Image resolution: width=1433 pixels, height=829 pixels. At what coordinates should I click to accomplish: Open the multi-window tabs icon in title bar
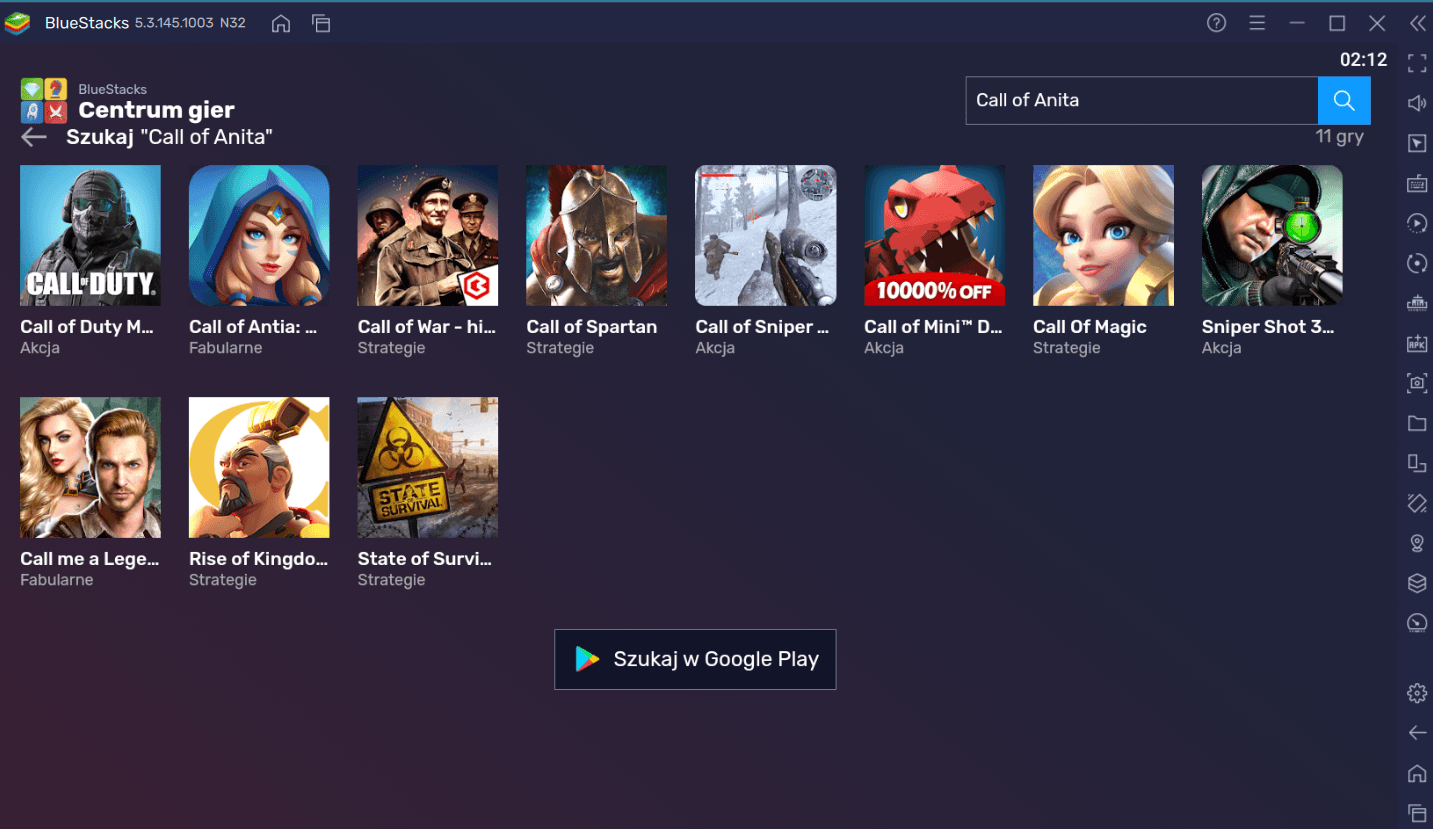tap(321, 23)
